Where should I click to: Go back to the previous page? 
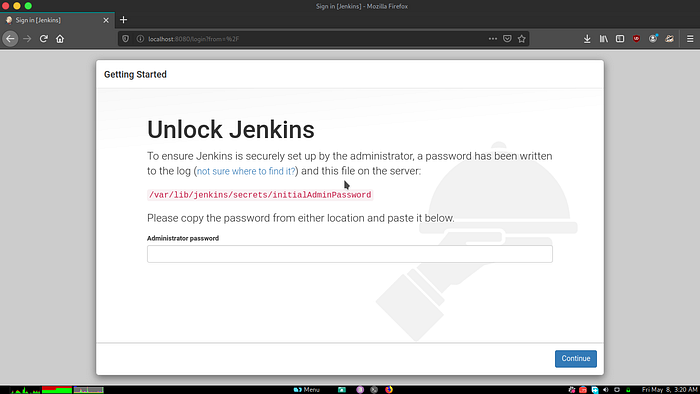10,39
